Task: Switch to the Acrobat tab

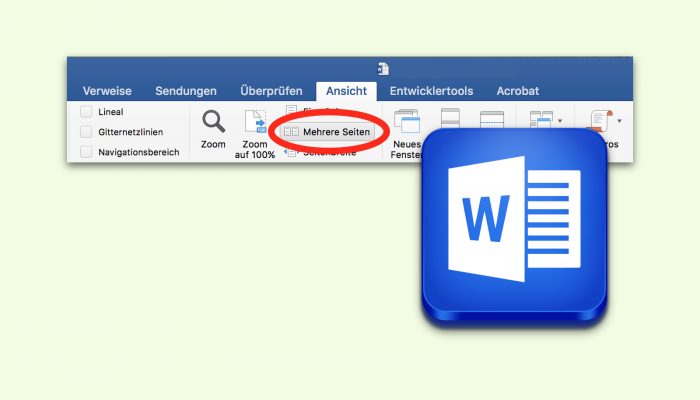Action: (x=518, y=91)
